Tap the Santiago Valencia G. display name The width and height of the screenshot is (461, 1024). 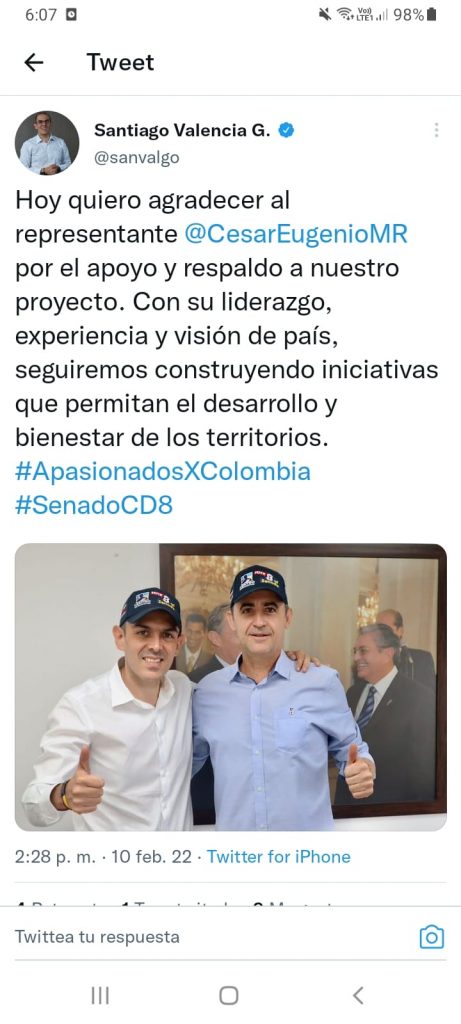(182, 131)
